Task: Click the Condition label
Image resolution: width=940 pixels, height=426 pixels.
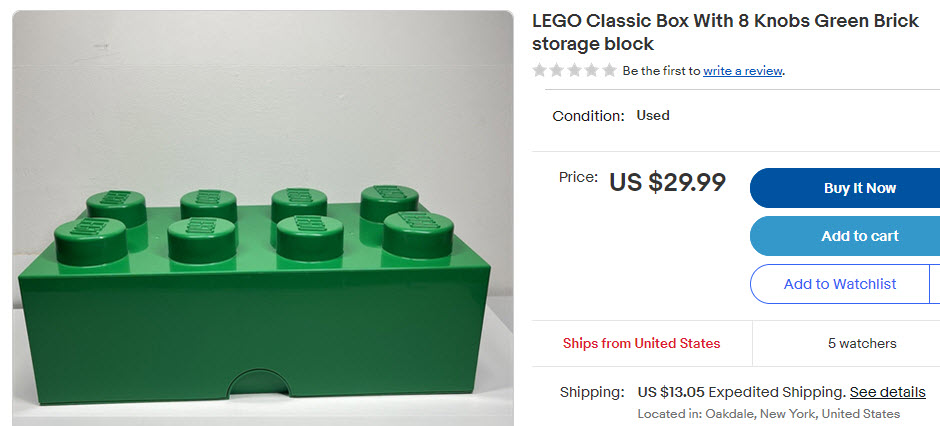Action: coord(588,116)
